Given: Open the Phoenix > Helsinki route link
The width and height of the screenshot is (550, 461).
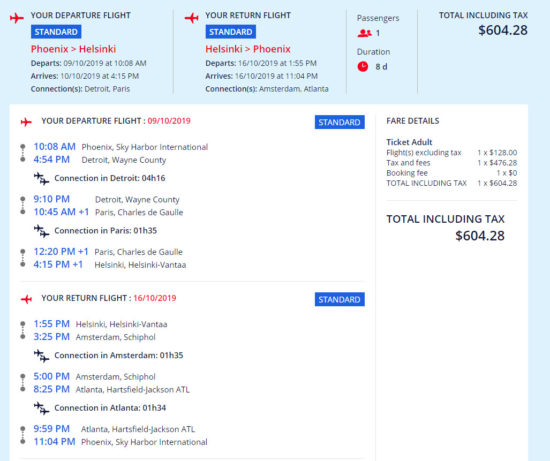Looking at the screenshot, I should point(73,49).
